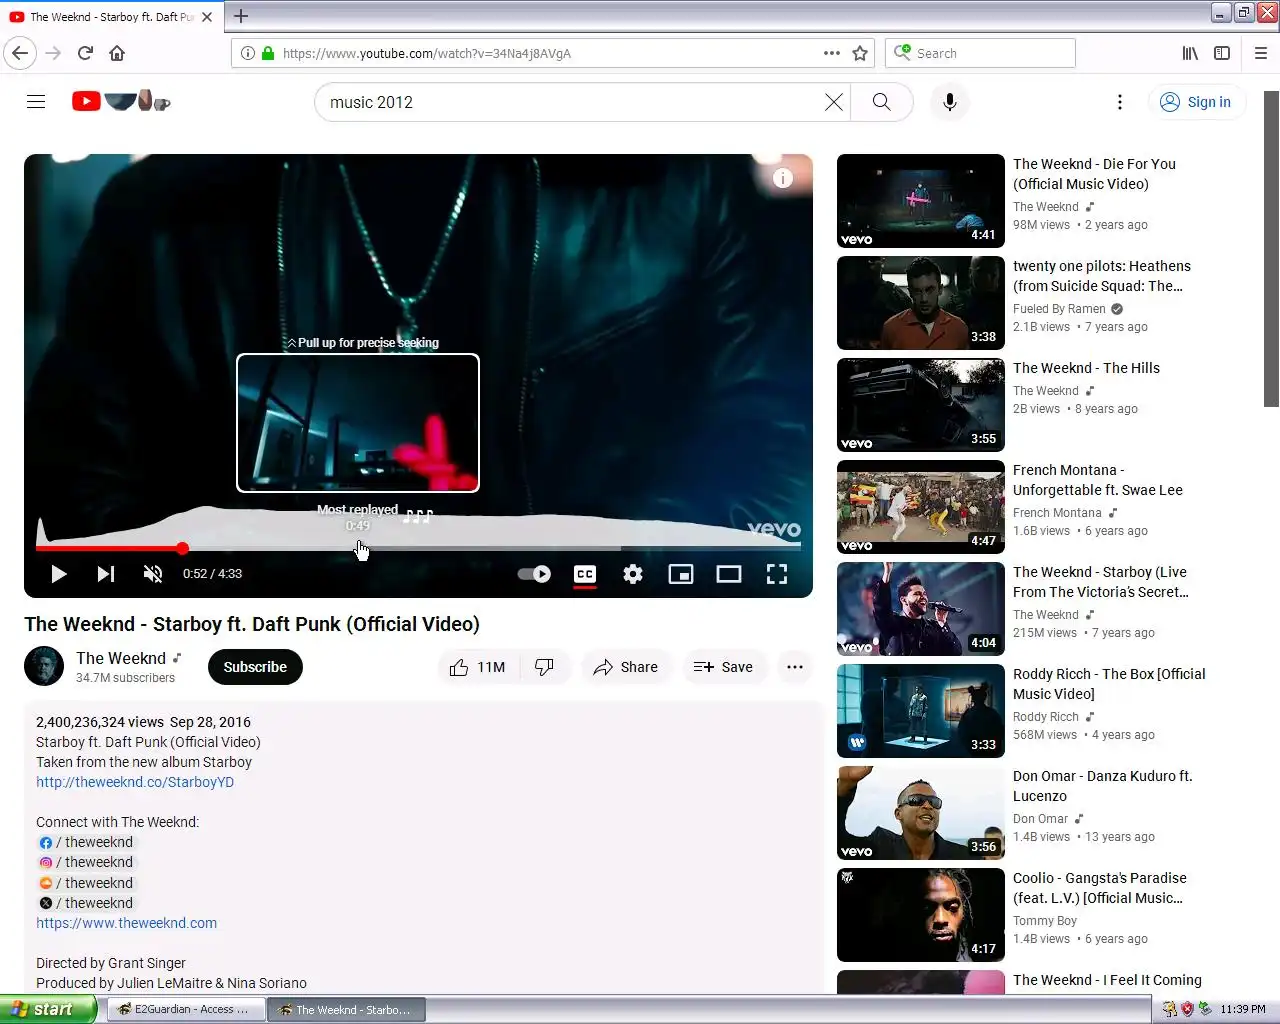The width and height of the screenshot is (1280, 1024).
Task: Click the Sign in button
Action: (1196, 102)
